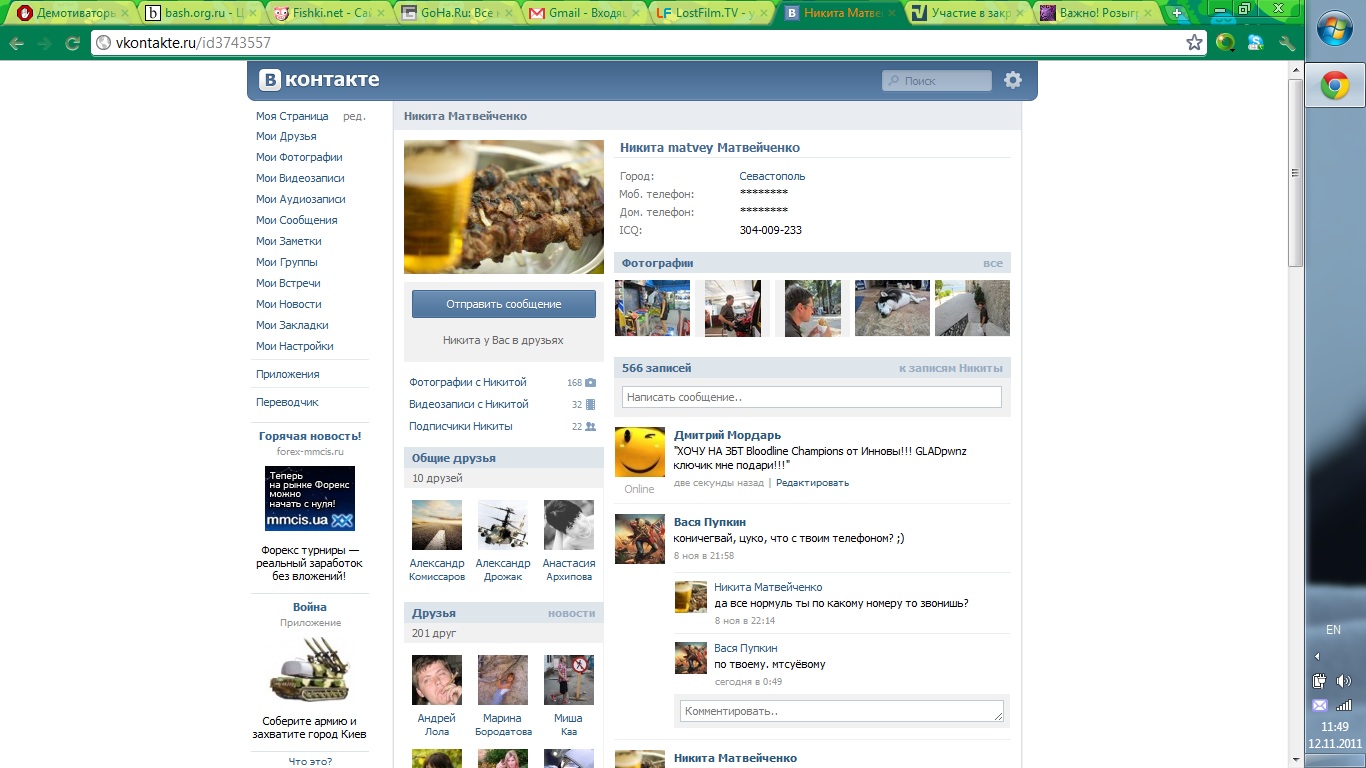The image size is (1366, 768).
Task: Close the 'Участие в закр' browser tab
Action: pyautogui.click(x=1019, y=13)
